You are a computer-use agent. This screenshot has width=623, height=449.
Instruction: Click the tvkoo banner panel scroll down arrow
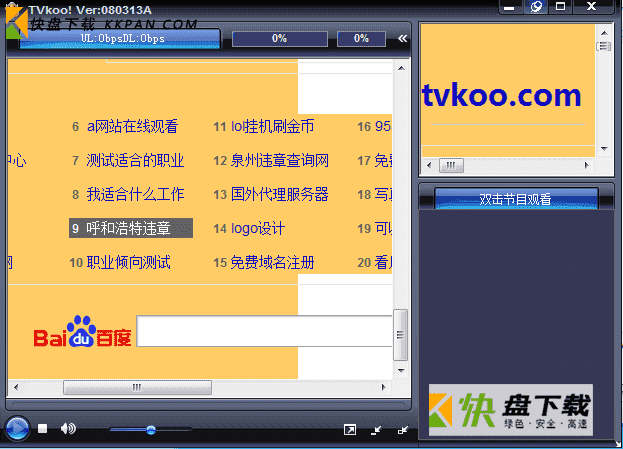pyautogui.click(x=604, y=149)
